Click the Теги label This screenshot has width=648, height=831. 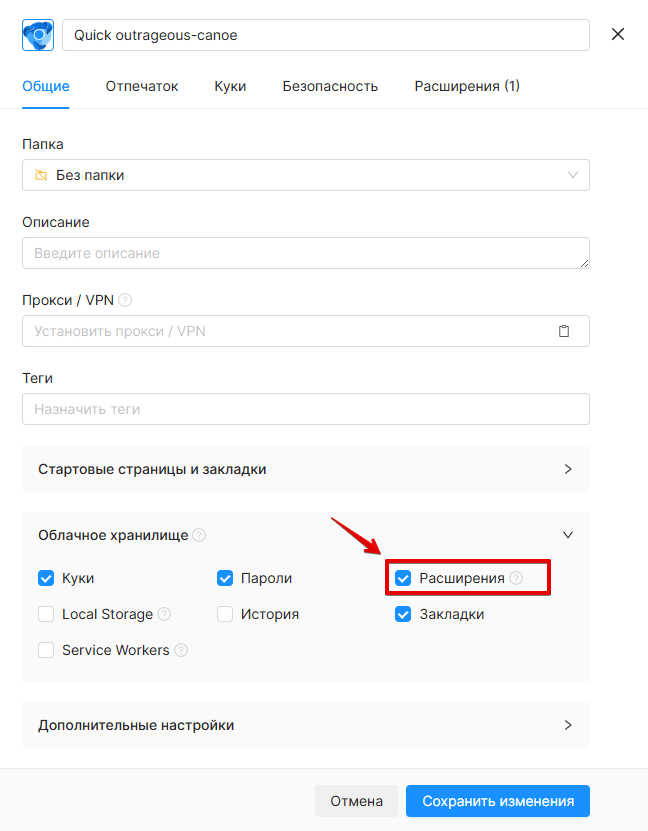[38, 378]
